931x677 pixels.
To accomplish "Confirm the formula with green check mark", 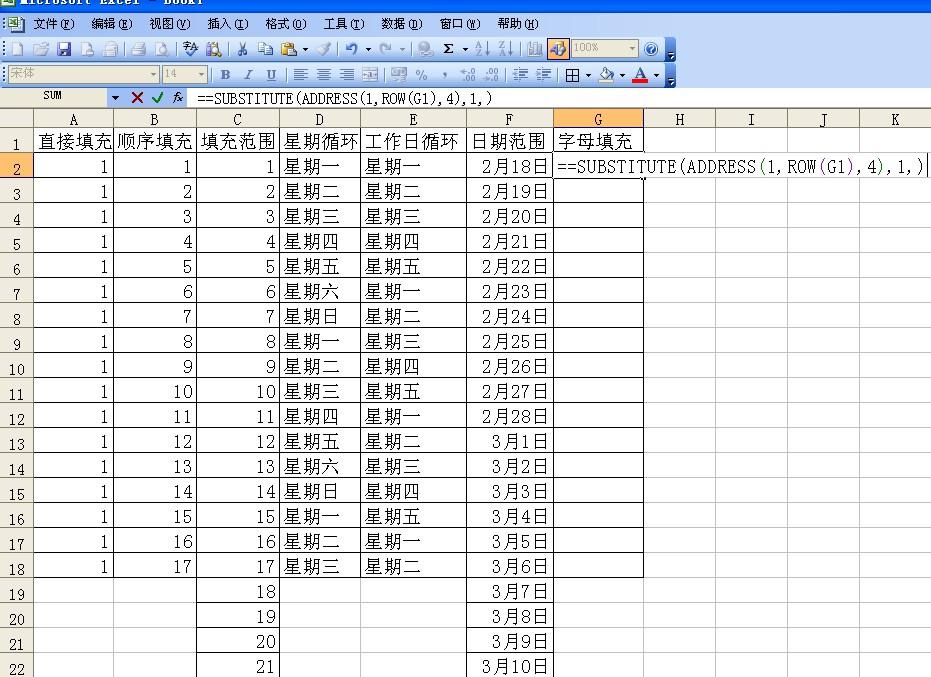I will 157,98.
